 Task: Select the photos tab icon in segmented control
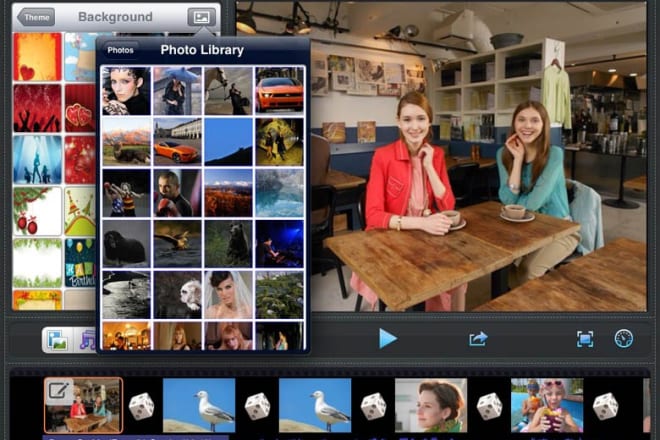click(58, 340)
